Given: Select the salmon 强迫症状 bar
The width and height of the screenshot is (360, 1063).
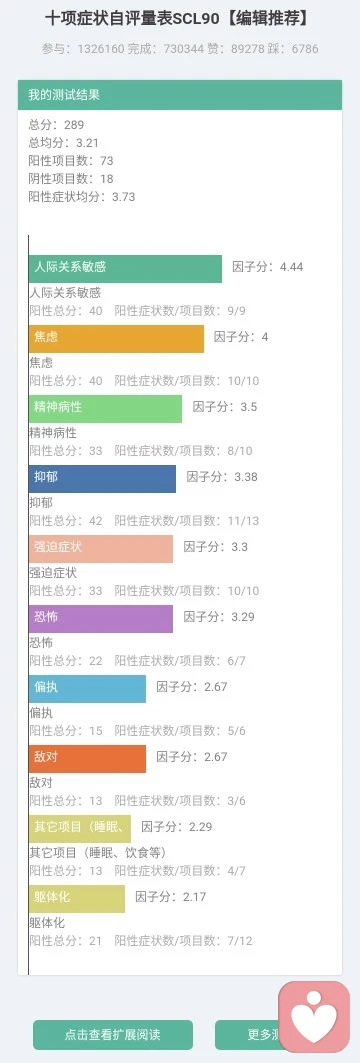Looking at the screenshot, I should tap(100, 548).
